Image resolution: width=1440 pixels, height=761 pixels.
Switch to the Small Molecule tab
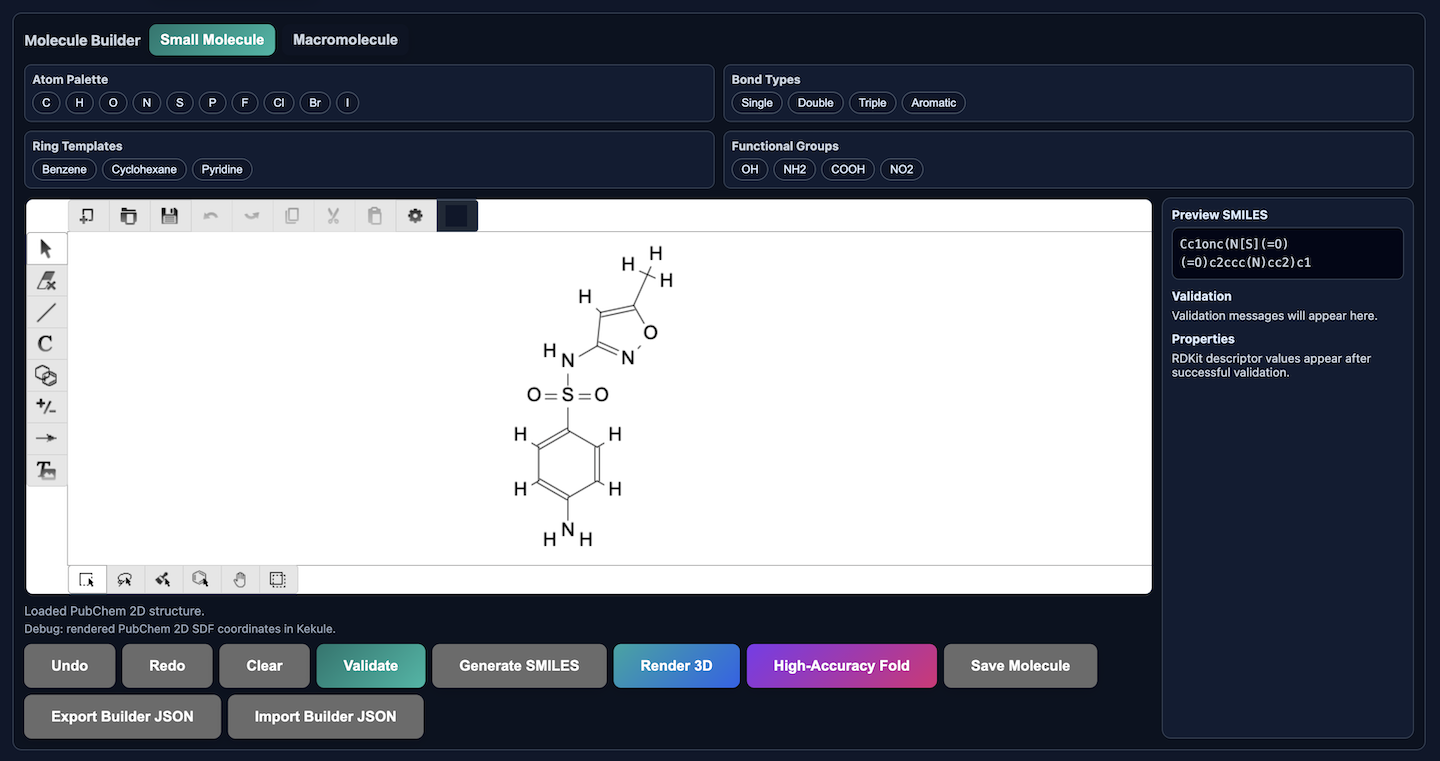212,40
